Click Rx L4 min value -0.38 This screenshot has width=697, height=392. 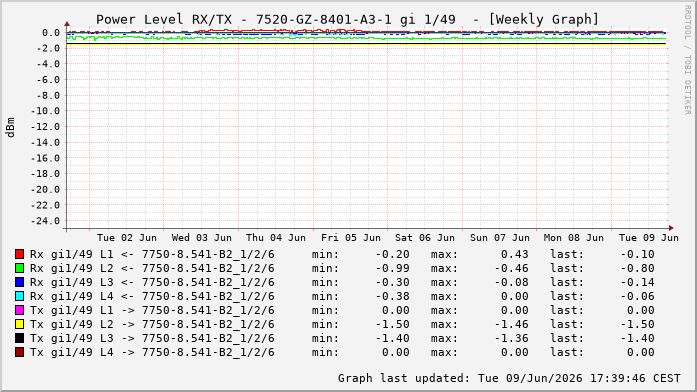point(392,296)
